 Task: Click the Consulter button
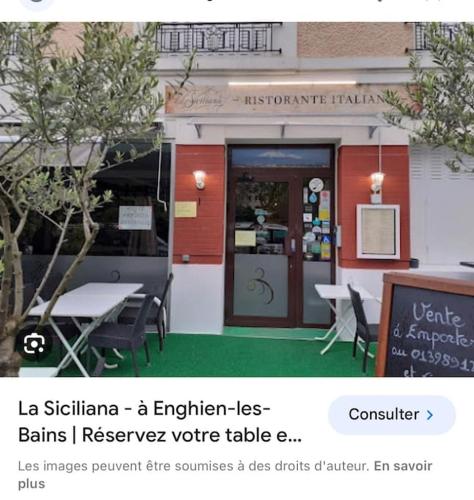[392, 415]
